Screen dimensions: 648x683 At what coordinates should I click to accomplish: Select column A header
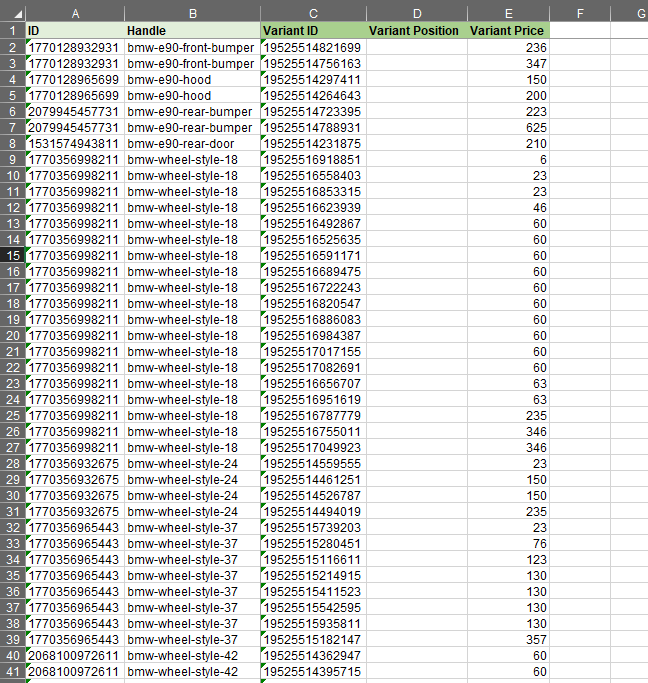[x=75, y=14]
